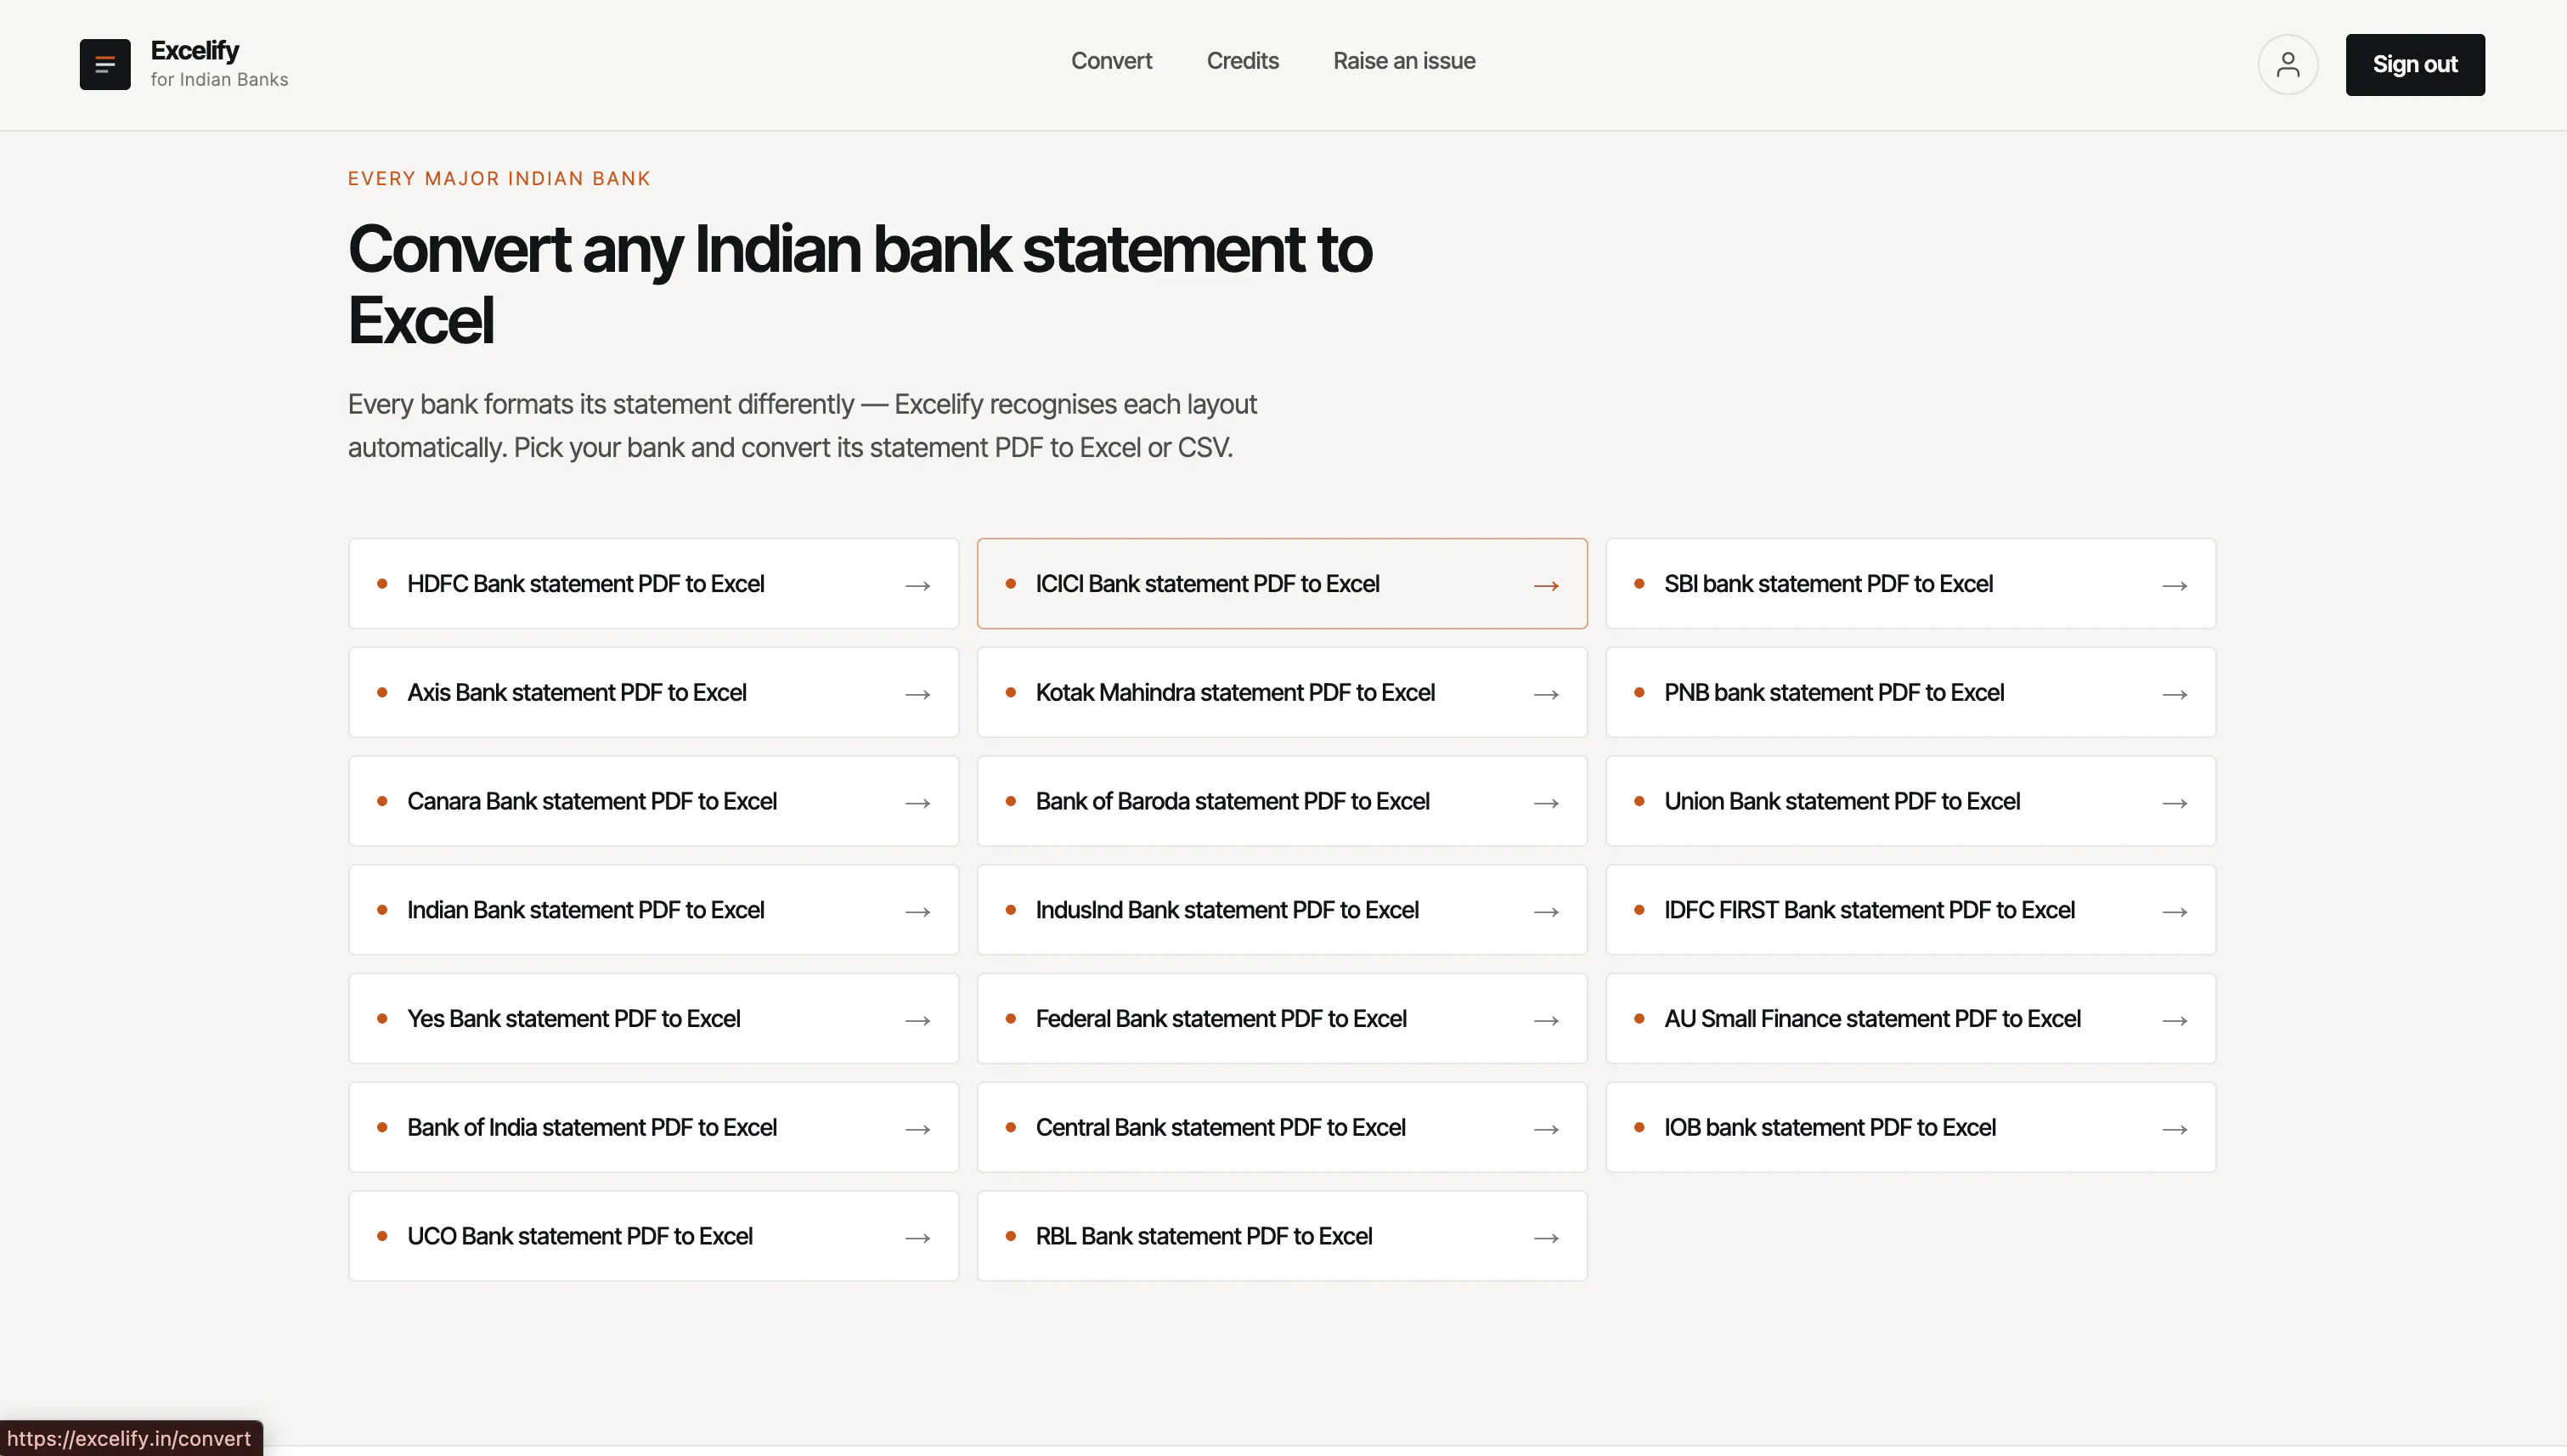
Task: Click the 'for Indian Banks' tagline
Action: pos(219,79)
